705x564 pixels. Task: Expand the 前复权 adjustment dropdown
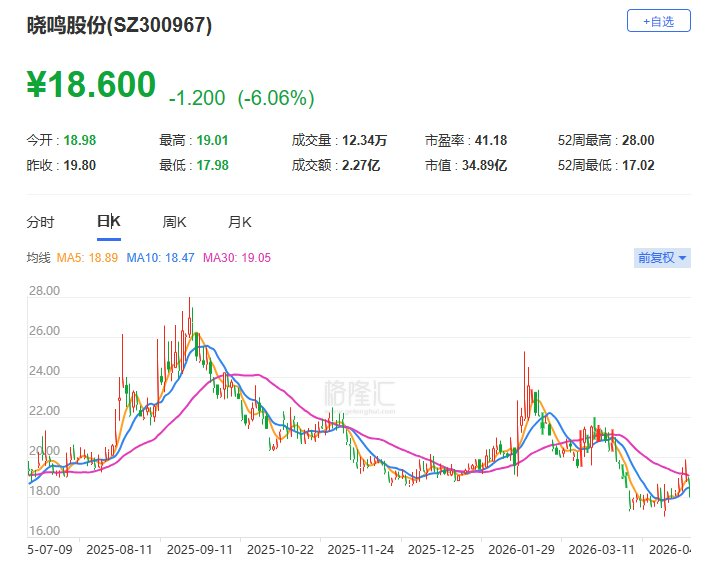(x=662, y=258)
